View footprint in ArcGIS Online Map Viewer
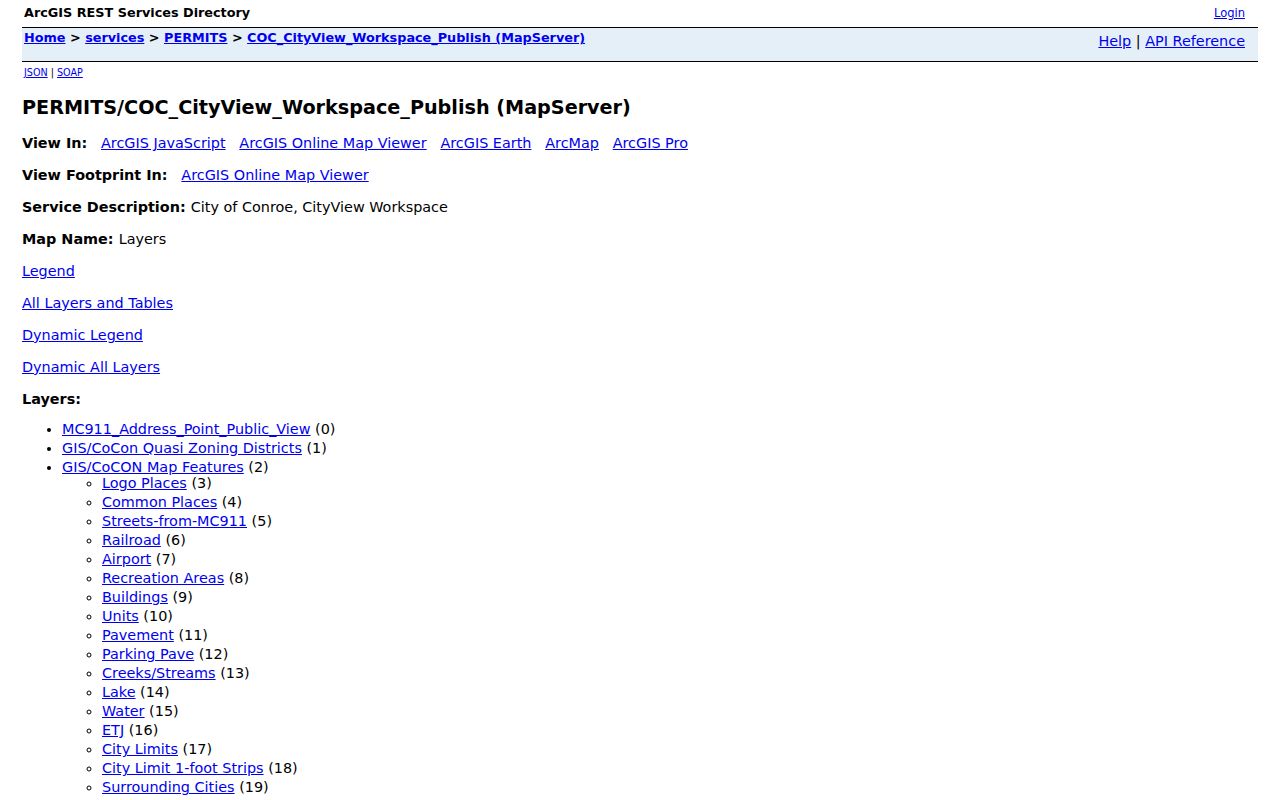Screen dimensions: 1280x800 [x=275, y=175]
